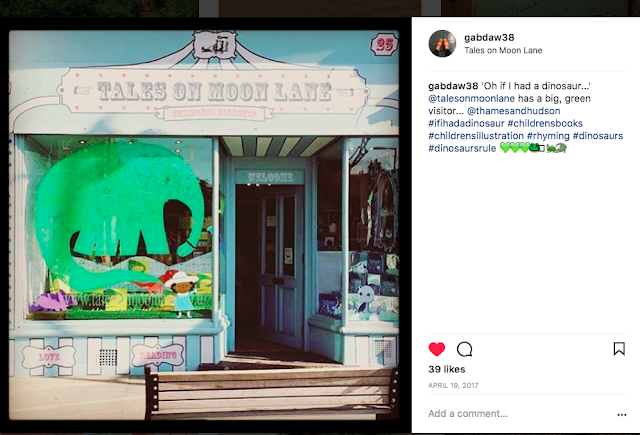Open gabdaw38 username in header

[489, 38]
